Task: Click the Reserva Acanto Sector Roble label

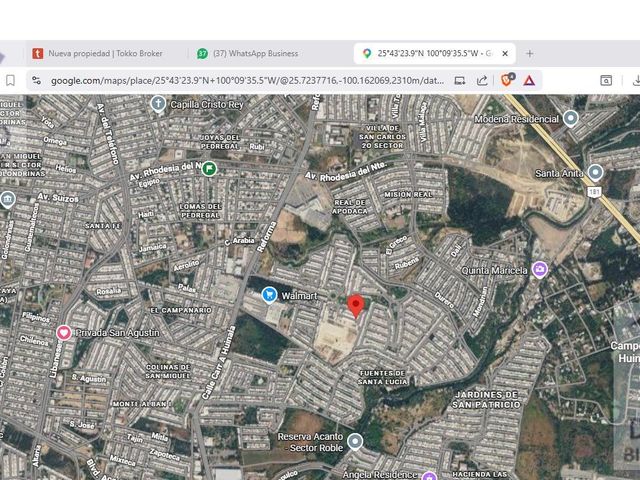Action: [311, 442]
